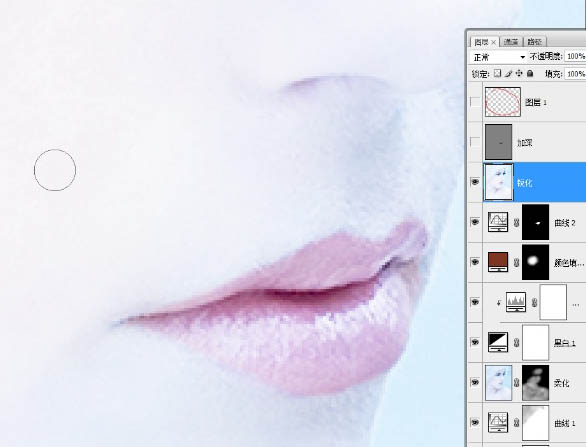Click the opacity 100% field
Screen dimensions: 586x447
(576, 56)
